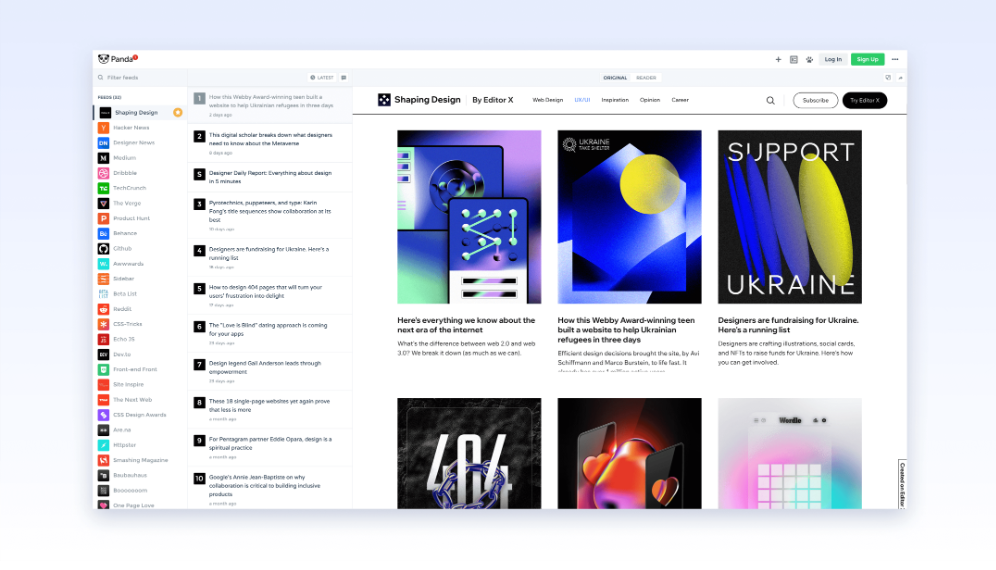
Task: Select the Behance feed icon
Action: coord(104,233)
